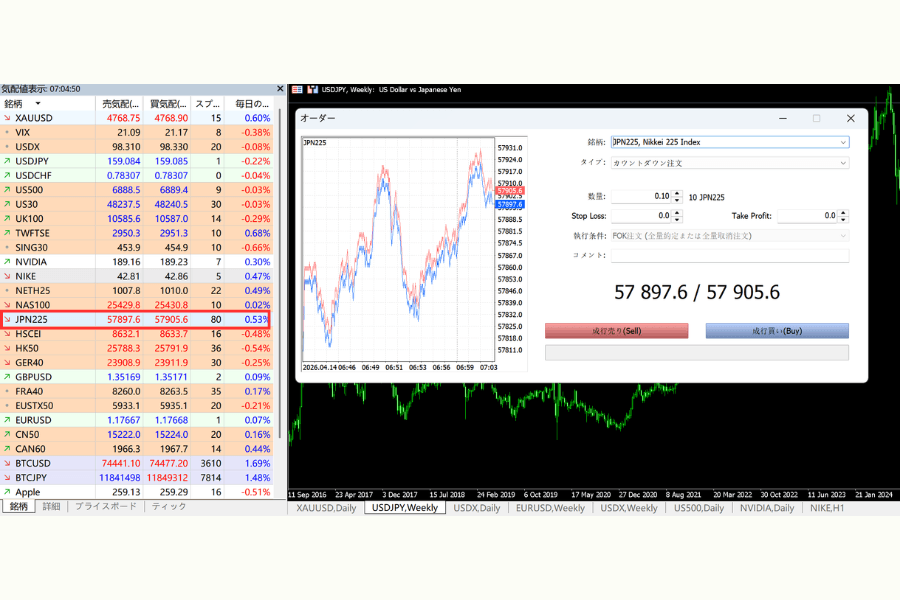Increase volume with the 数量 up stepper

[677, 193]
